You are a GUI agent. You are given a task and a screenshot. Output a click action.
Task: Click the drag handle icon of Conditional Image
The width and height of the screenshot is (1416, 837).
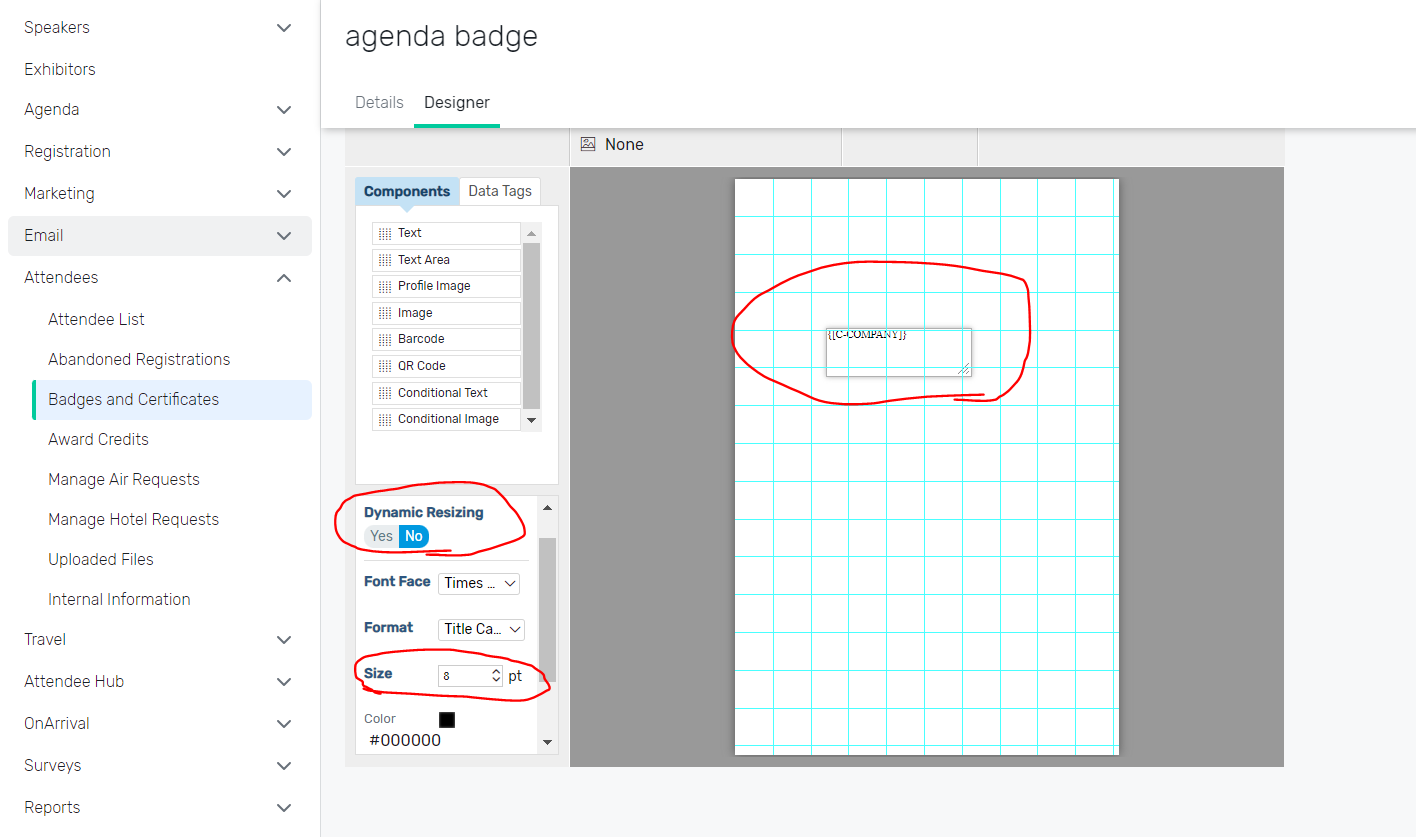385,419
